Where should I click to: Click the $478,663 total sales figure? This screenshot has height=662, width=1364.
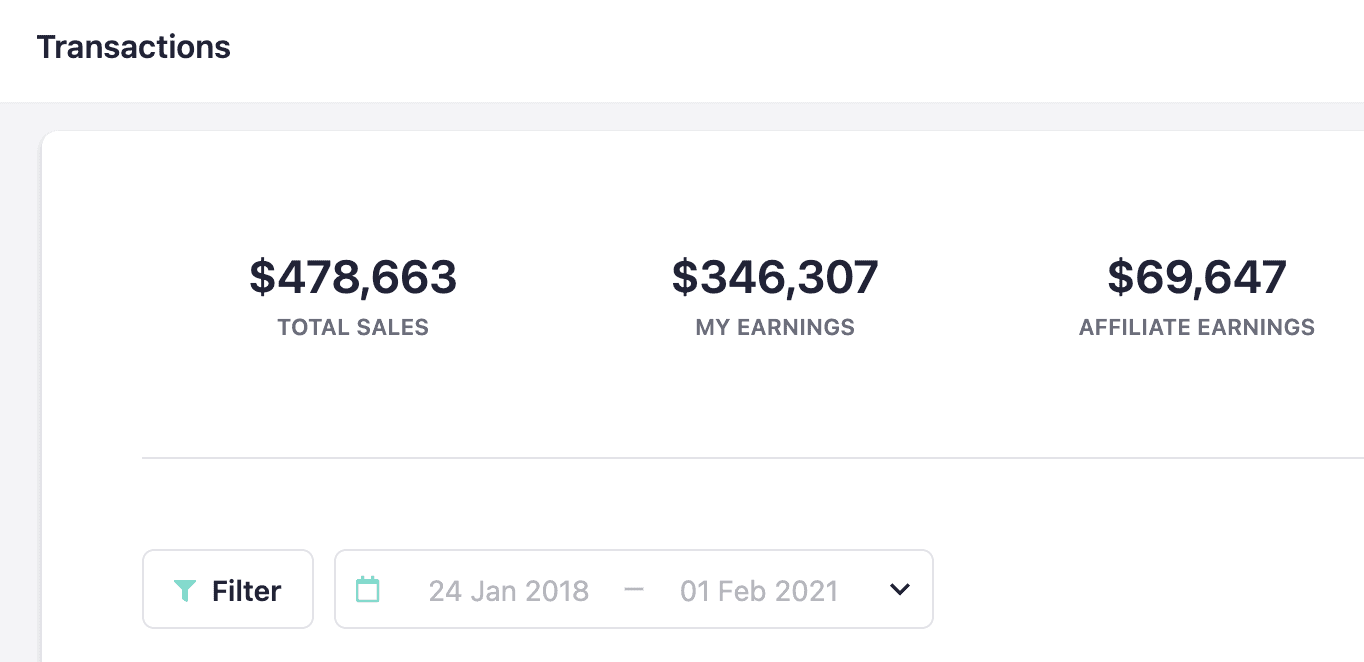(x=353, y=277)
